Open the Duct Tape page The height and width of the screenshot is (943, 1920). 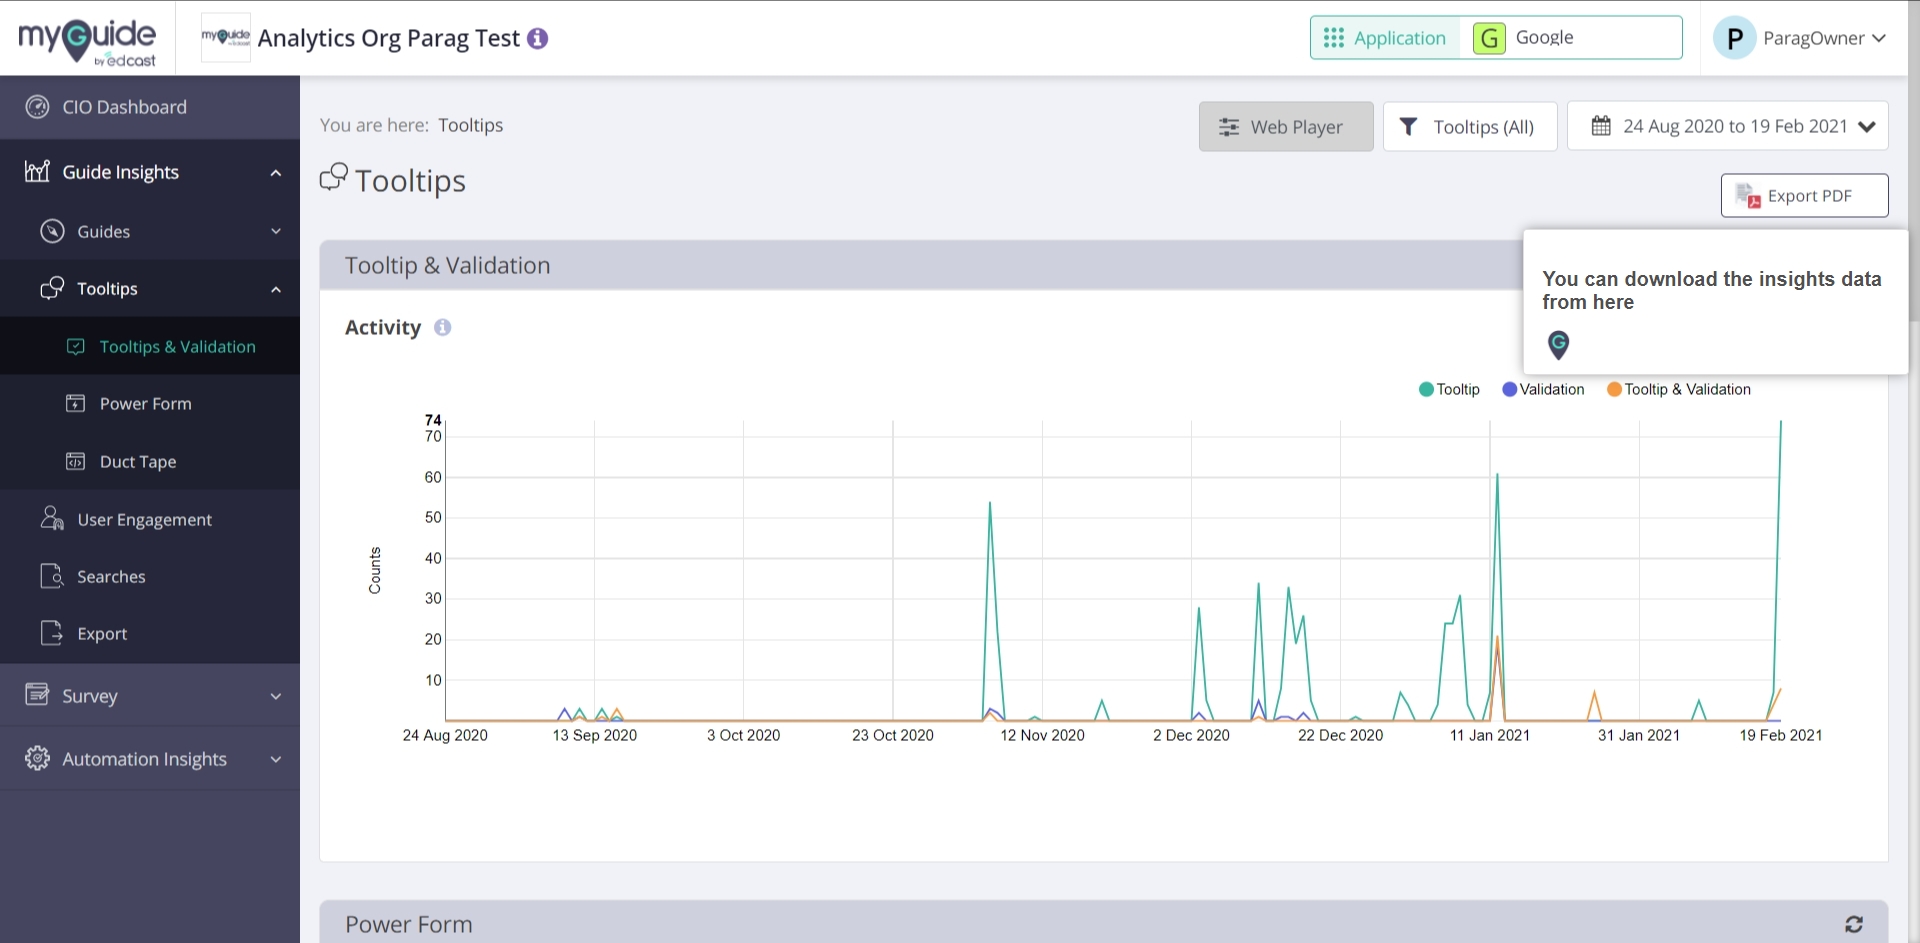[150, 461]
